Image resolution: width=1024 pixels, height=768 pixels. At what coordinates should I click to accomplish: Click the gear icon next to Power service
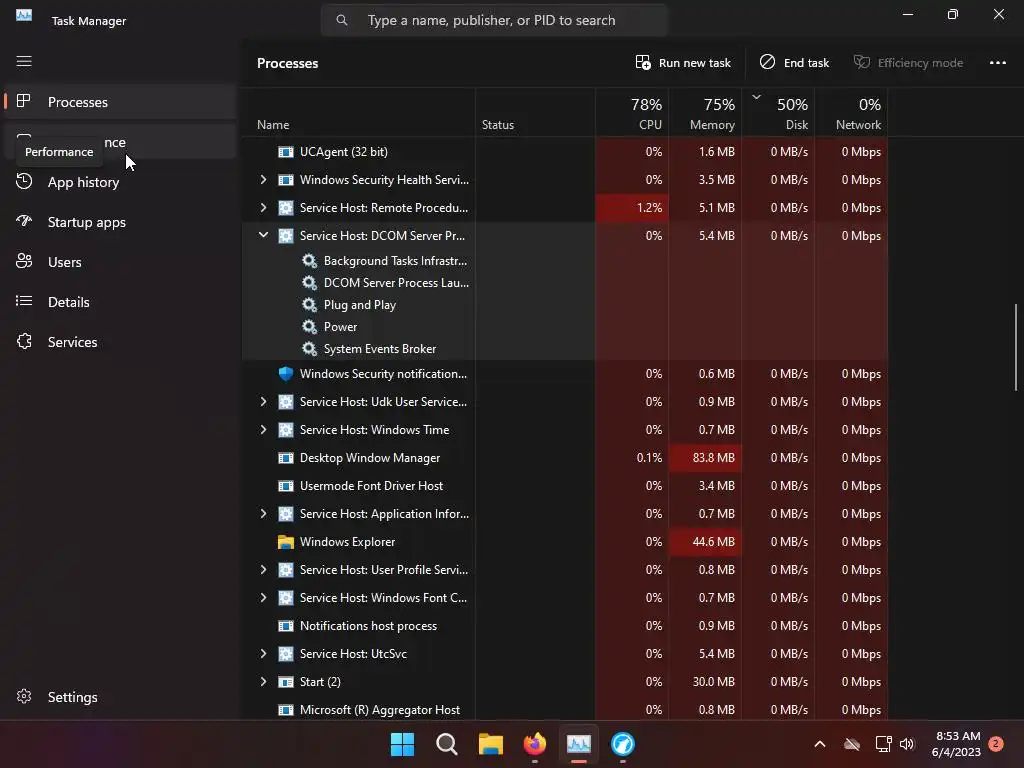(x=309, y=327)
